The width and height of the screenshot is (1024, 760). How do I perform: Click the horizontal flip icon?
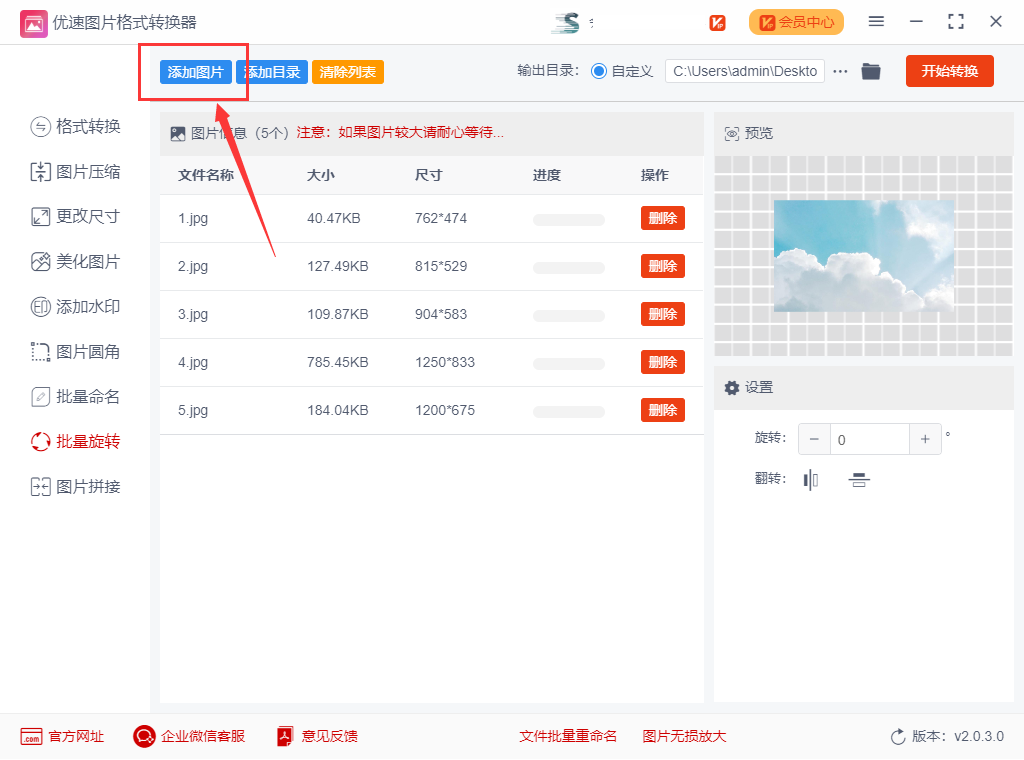click(811, 480)
